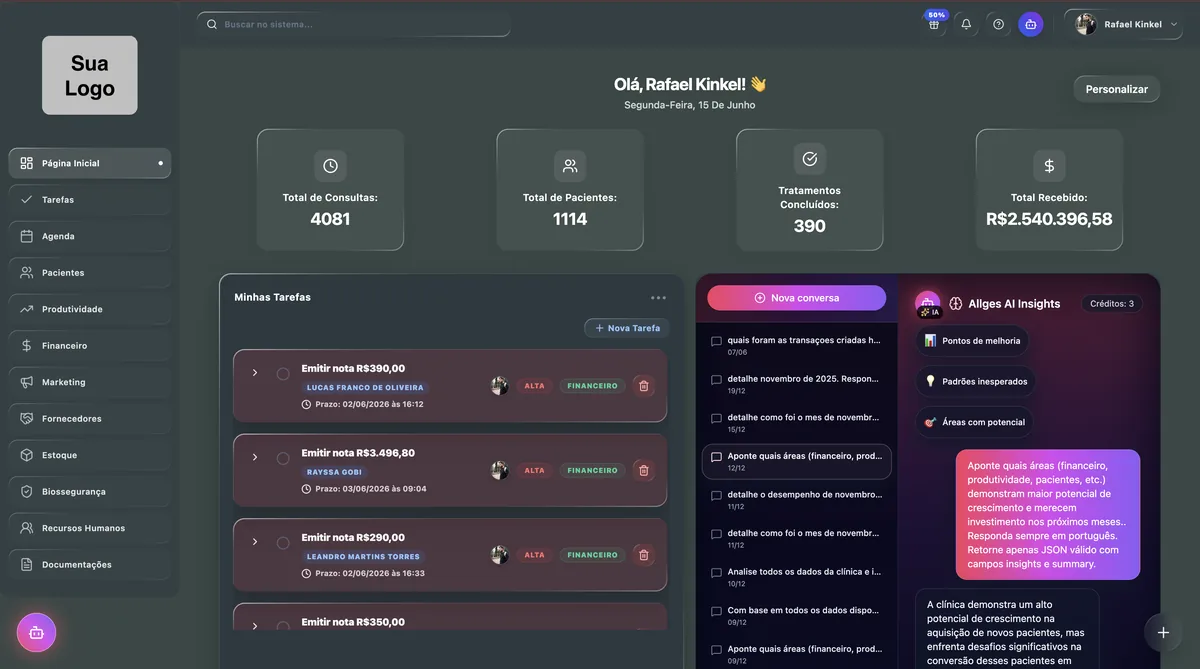Go to Financeiro in the sidebar
Viewport: 1200px width, 669px height.
90,346
